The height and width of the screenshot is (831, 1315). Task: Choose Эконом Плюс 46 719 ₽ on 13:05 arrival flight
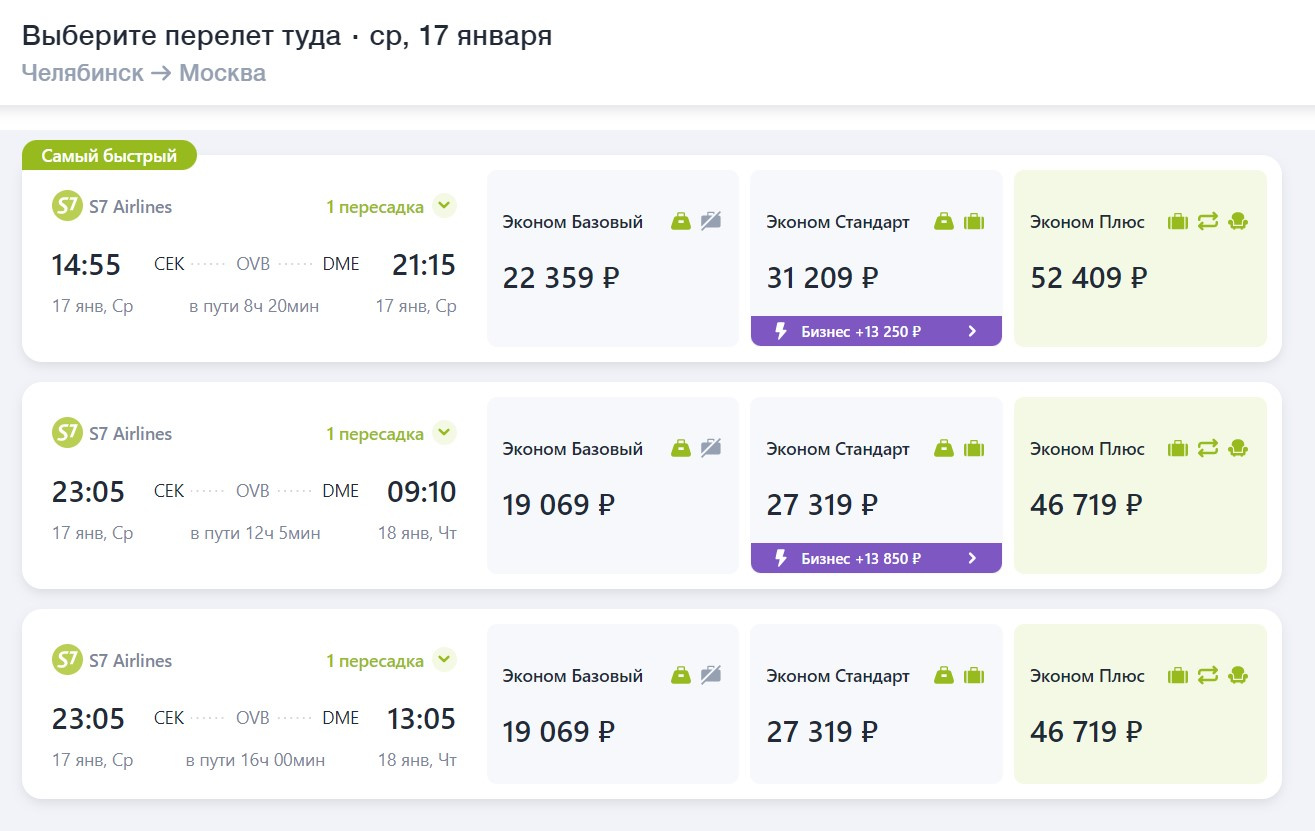click(x=1140, y=713)
